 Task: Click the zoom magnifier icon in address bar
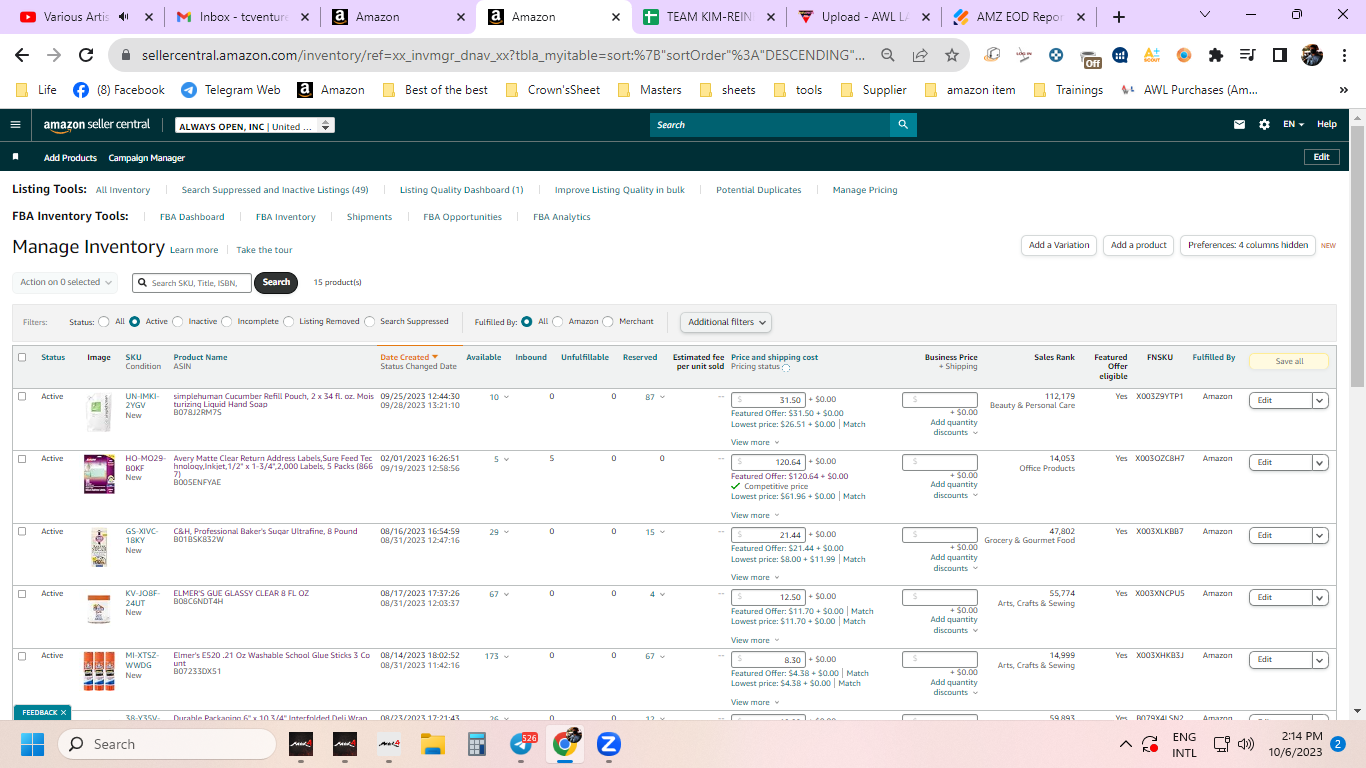[x=888, y=55]
